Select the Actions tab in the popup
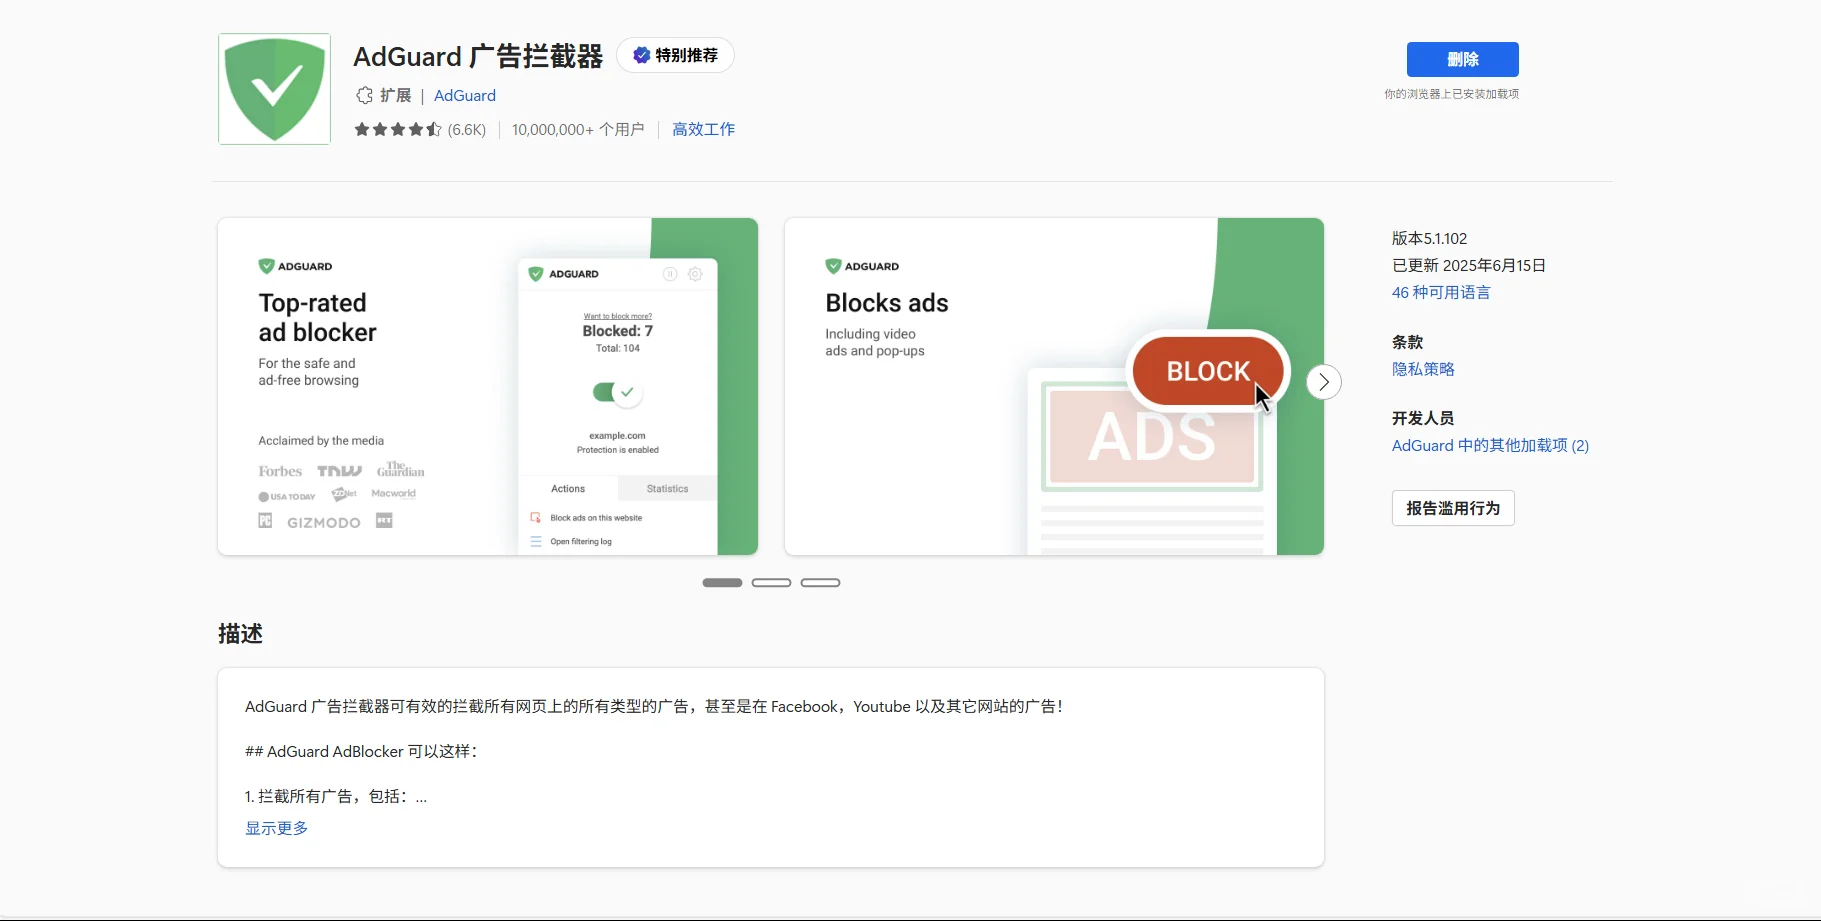The width and height of the screenshot is (1821, 921). pyautogui.click(x=568, y=488)
